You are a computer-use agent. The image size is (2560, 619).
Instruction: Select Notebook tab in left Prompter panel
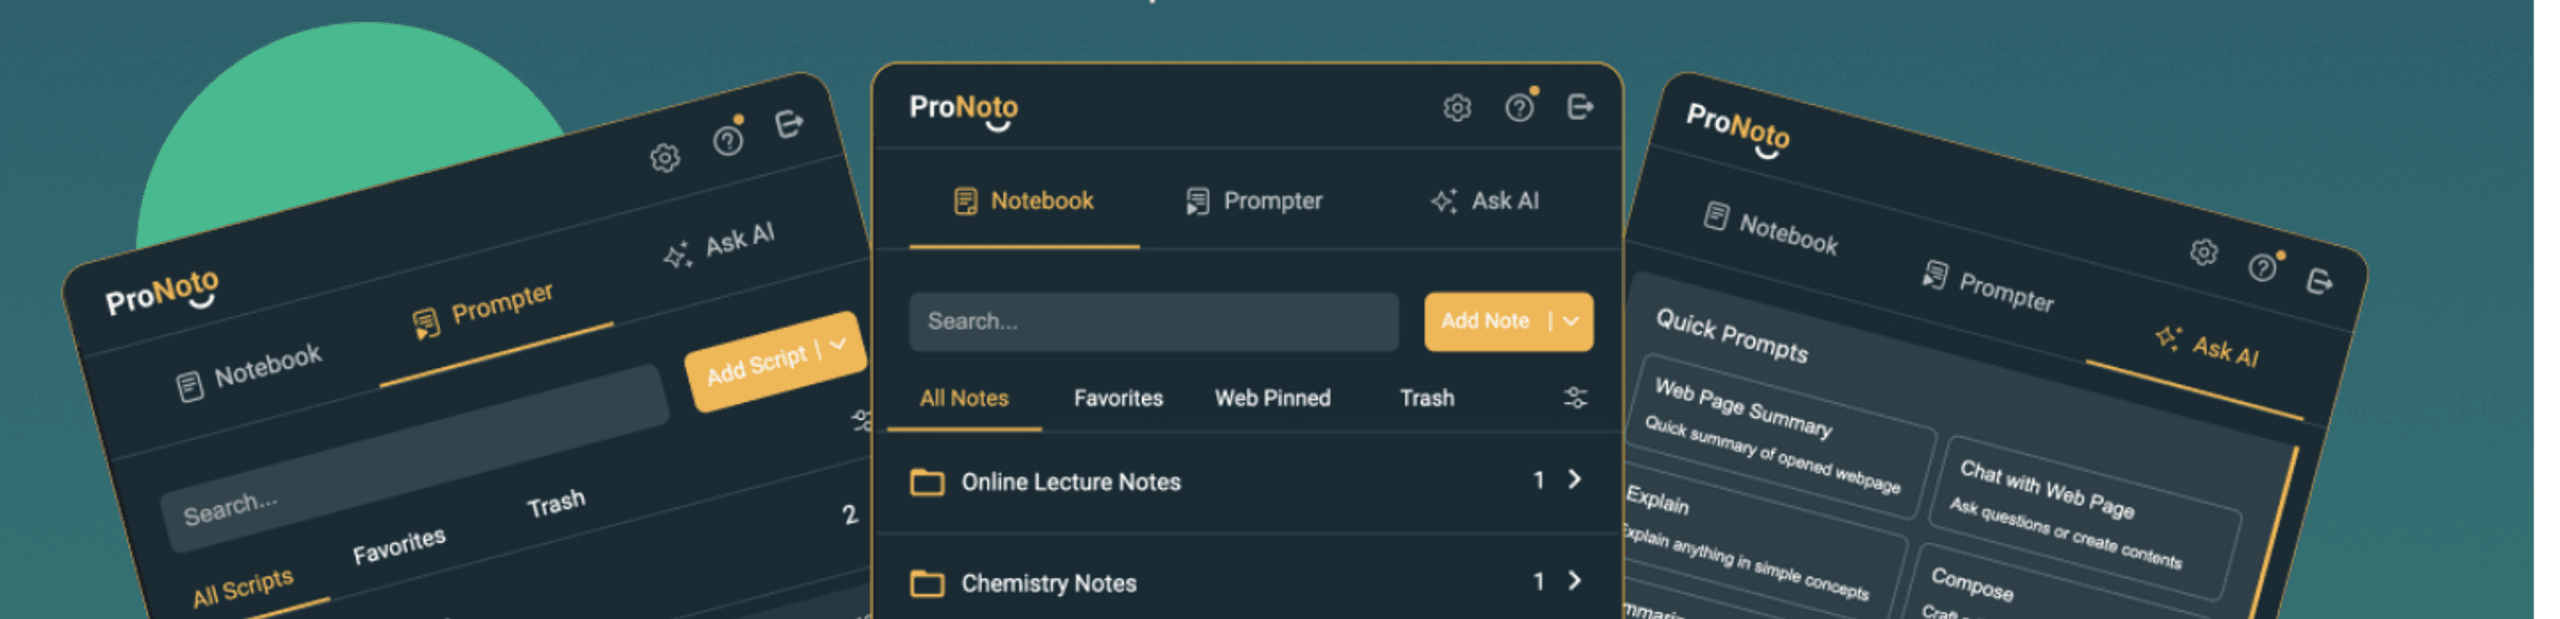249,371
